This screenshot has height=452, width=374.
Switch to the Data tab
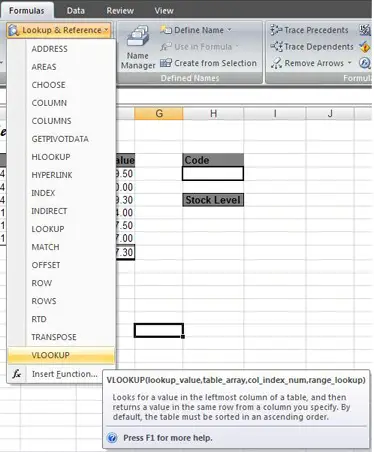(x=76, y=11)
